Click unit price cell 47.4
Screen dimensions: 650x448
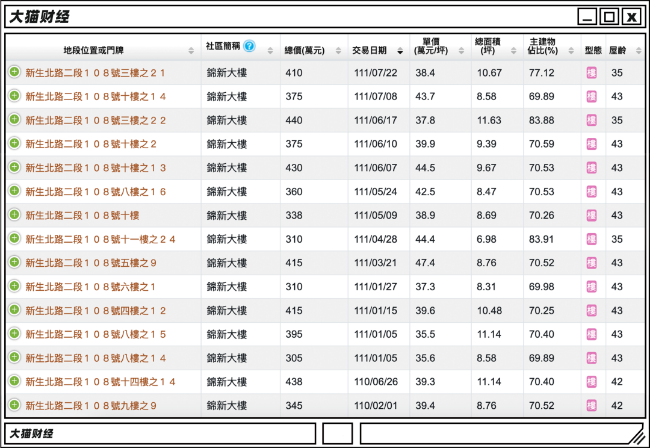(425, 263)
